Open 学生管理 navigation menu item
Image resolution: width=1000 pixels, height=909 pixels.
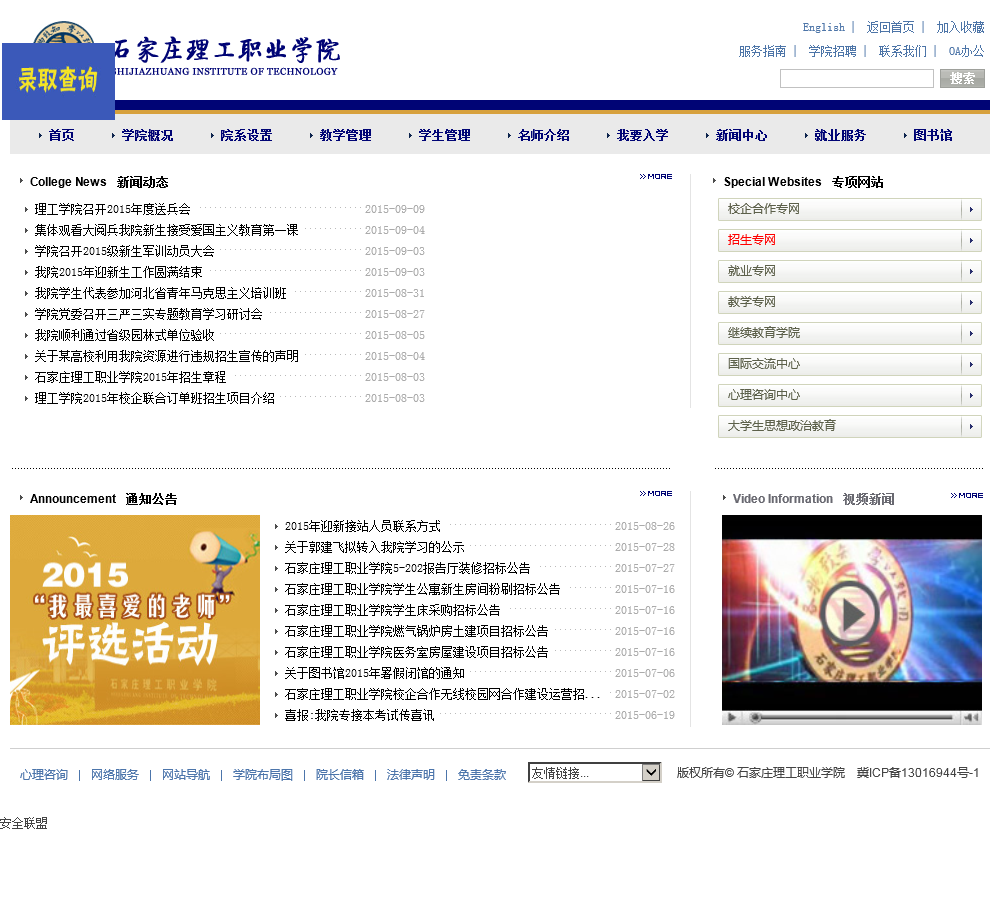point(445,135)
